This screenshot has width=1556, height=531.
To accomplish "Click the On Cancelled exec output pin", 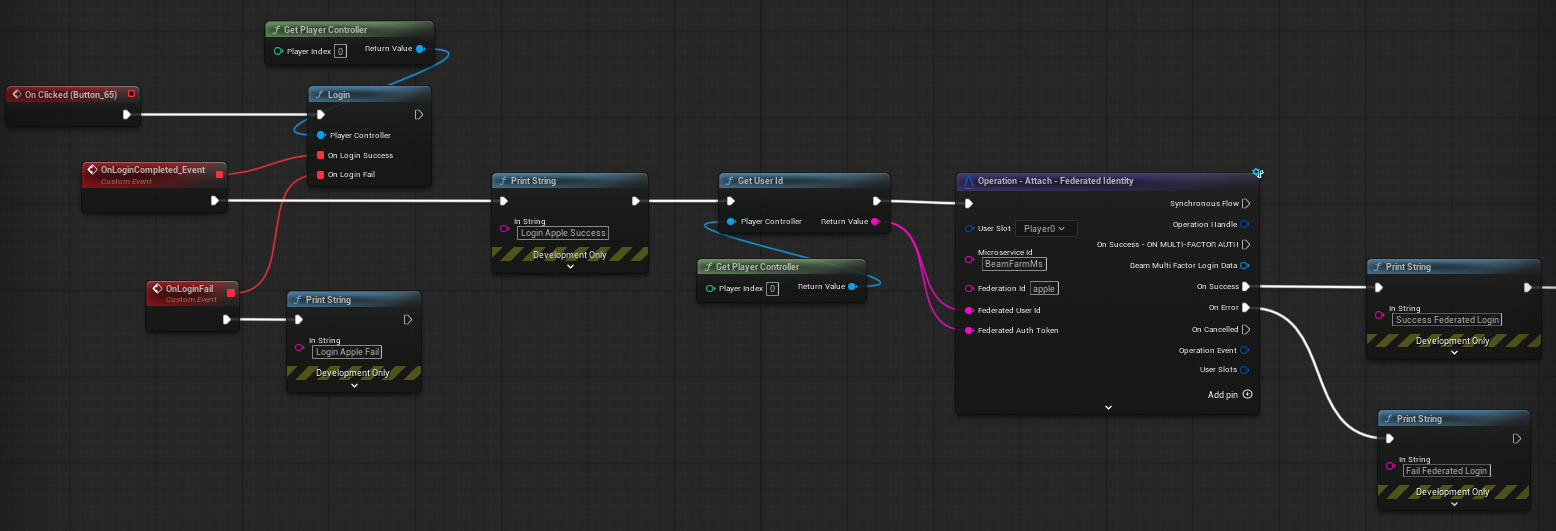I will [x=1245, y=329].
